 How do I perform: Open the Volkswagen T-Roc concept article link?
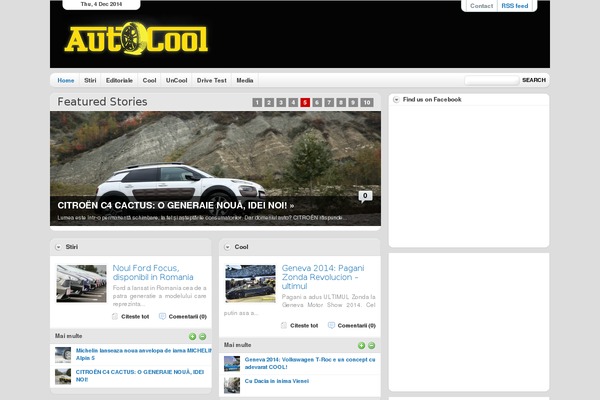310,363
